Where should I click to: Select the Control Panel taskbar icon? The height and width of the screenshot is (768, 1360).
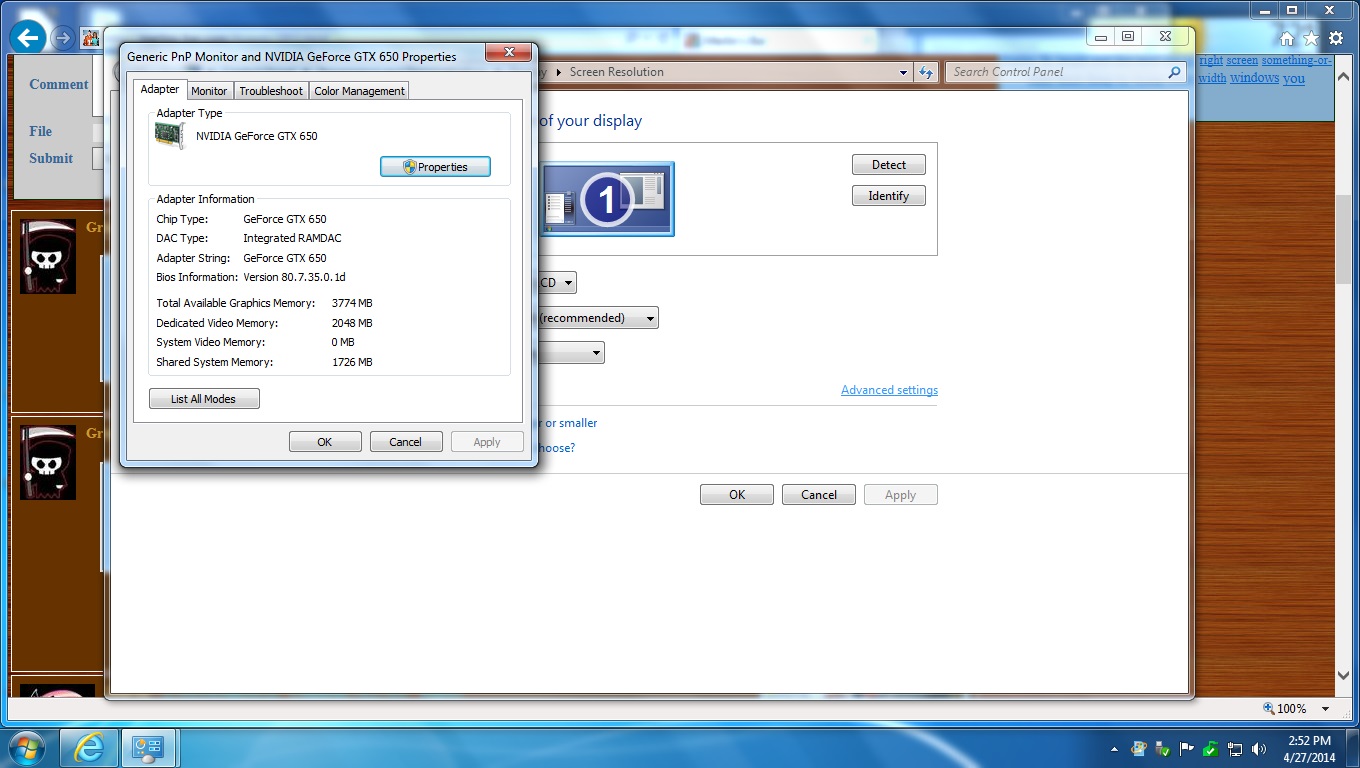point(149,748)
